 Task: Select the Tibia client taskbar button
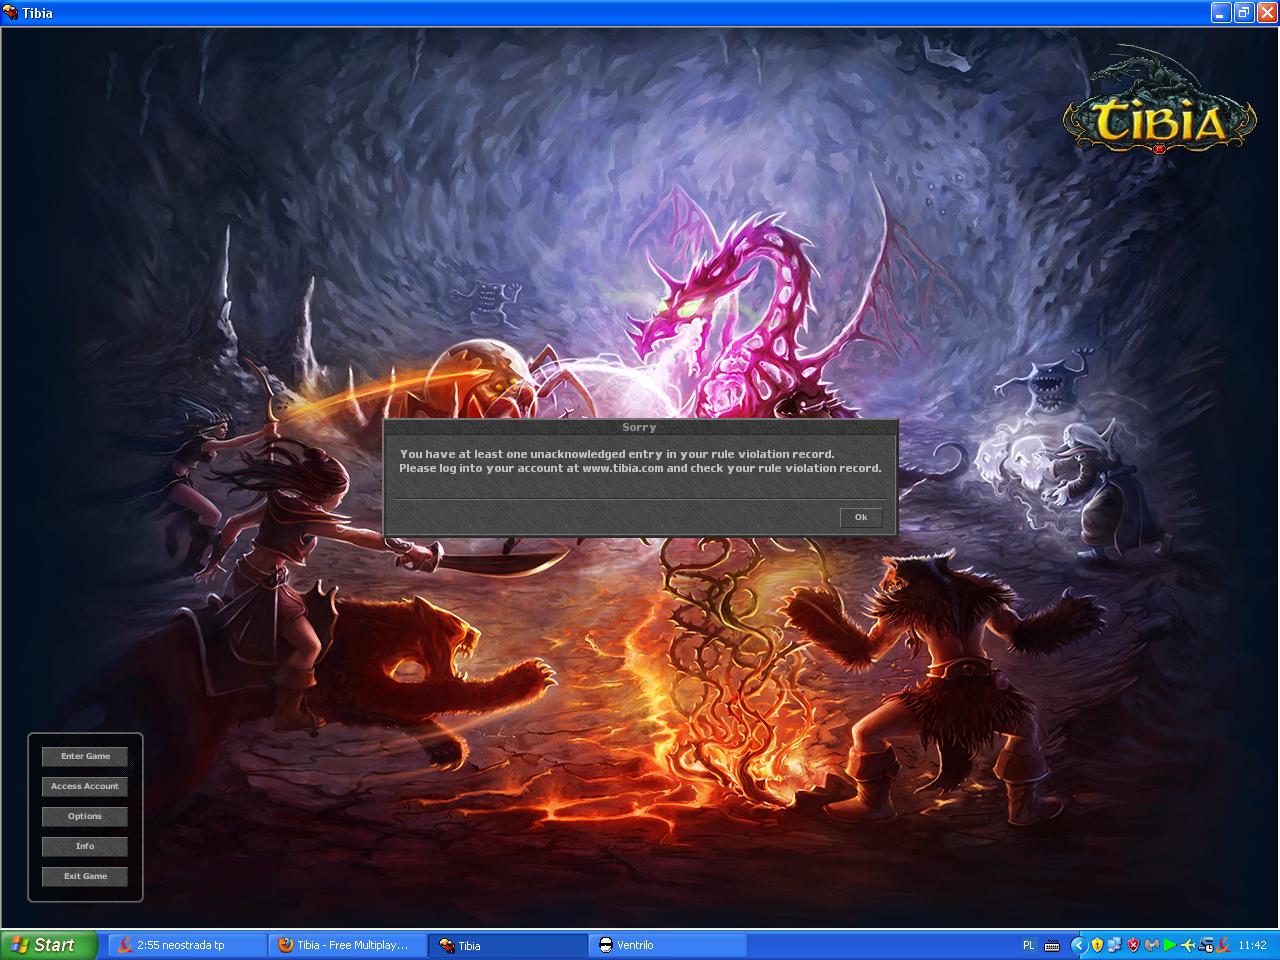pos(507,945)
